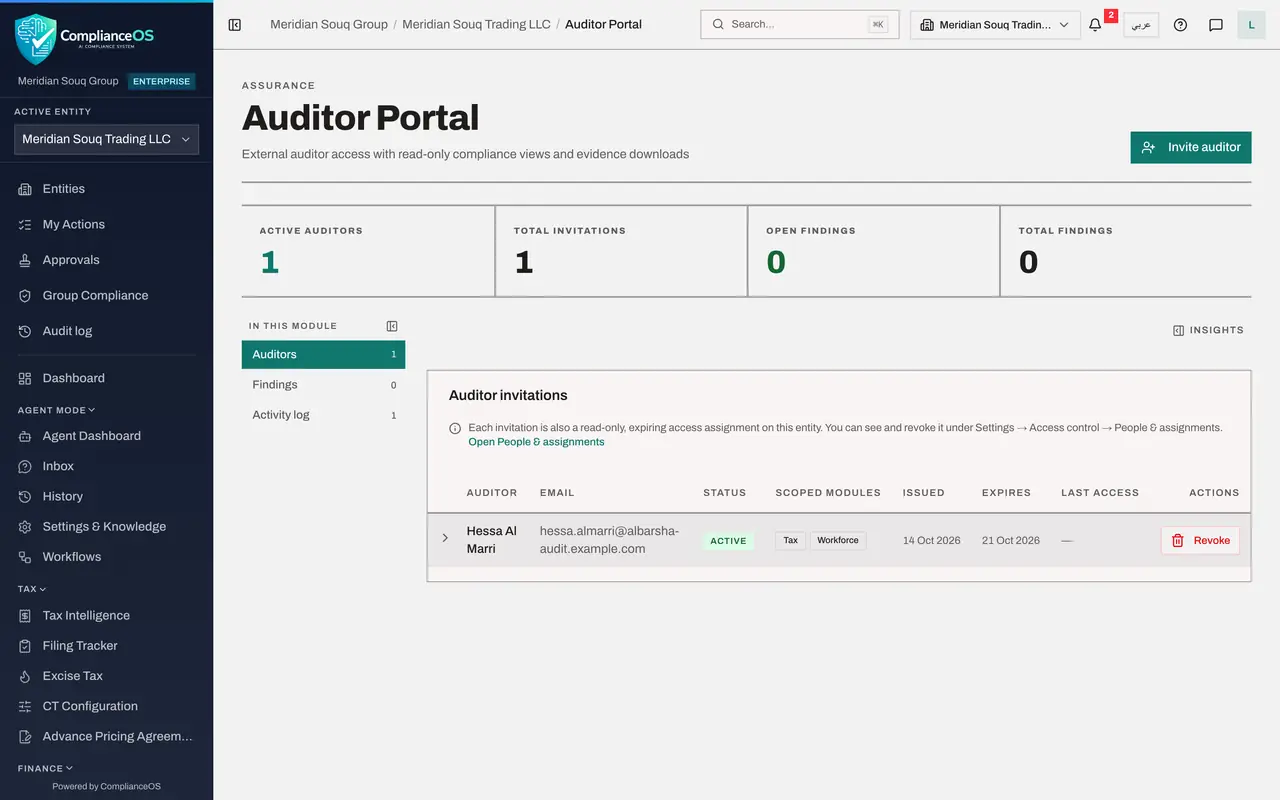Click the Invite auditor button
Image resolution: width=1280 pixels, height=800 pixels.
[x=1191, y=147]
